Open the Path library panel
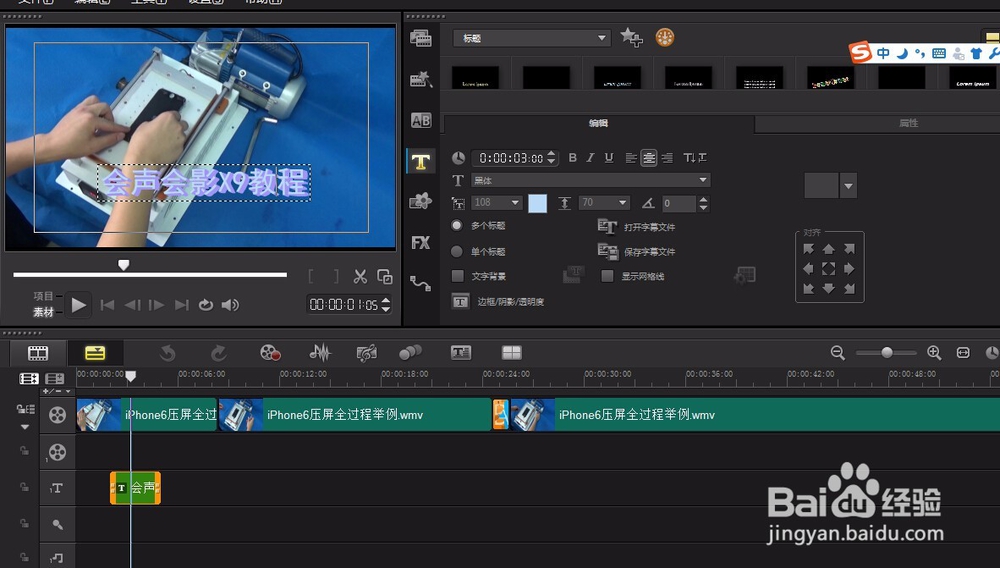The image size is (1000, 568). (x=420, y=283)
